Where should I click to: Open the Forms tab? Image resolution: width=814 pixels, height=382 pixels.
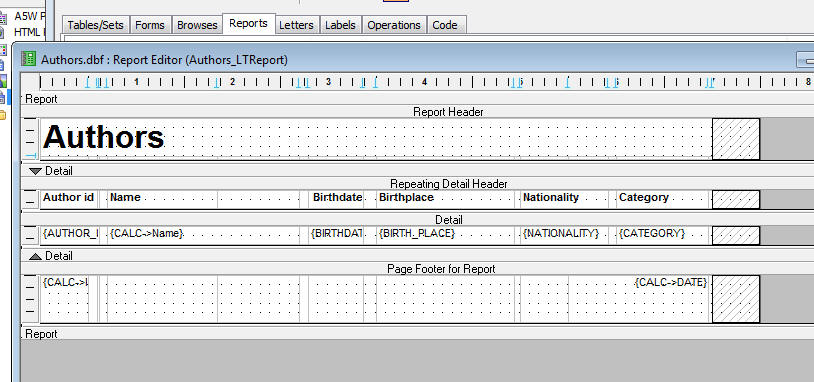(x=150, y=25)
